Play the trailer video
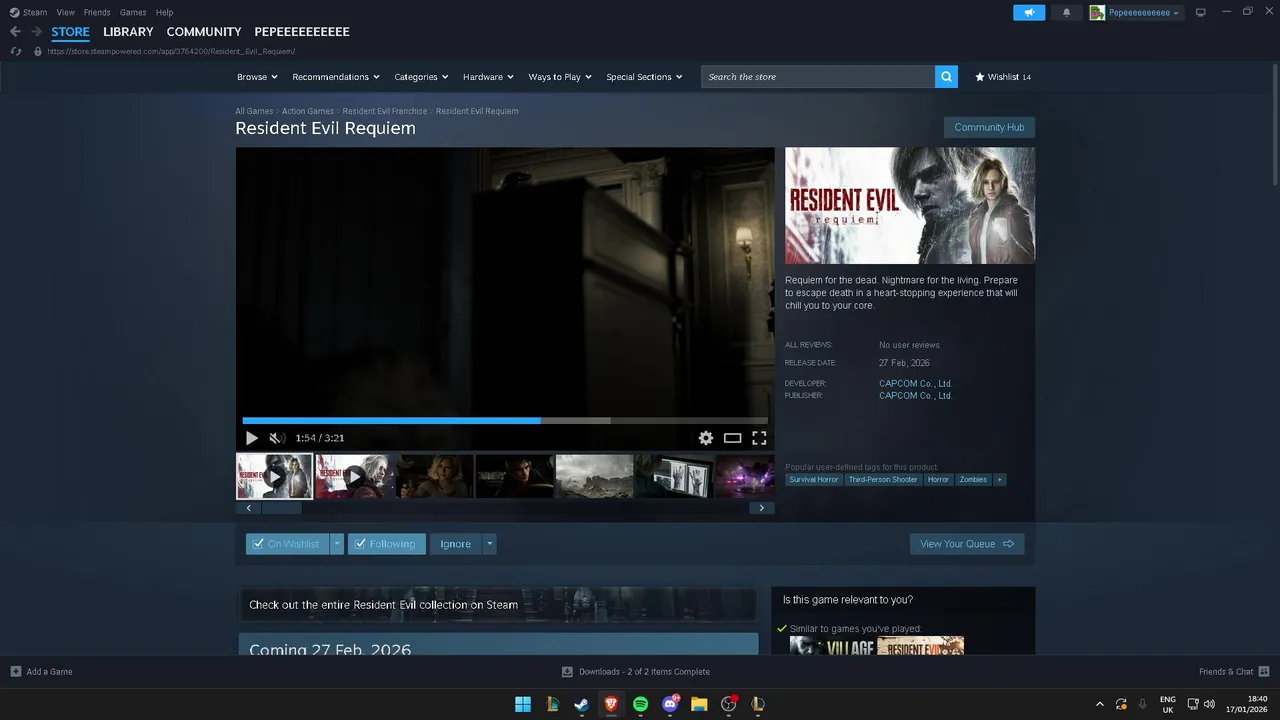The width and height of the screenshot is (1280, 720). [x=251, y=438]
